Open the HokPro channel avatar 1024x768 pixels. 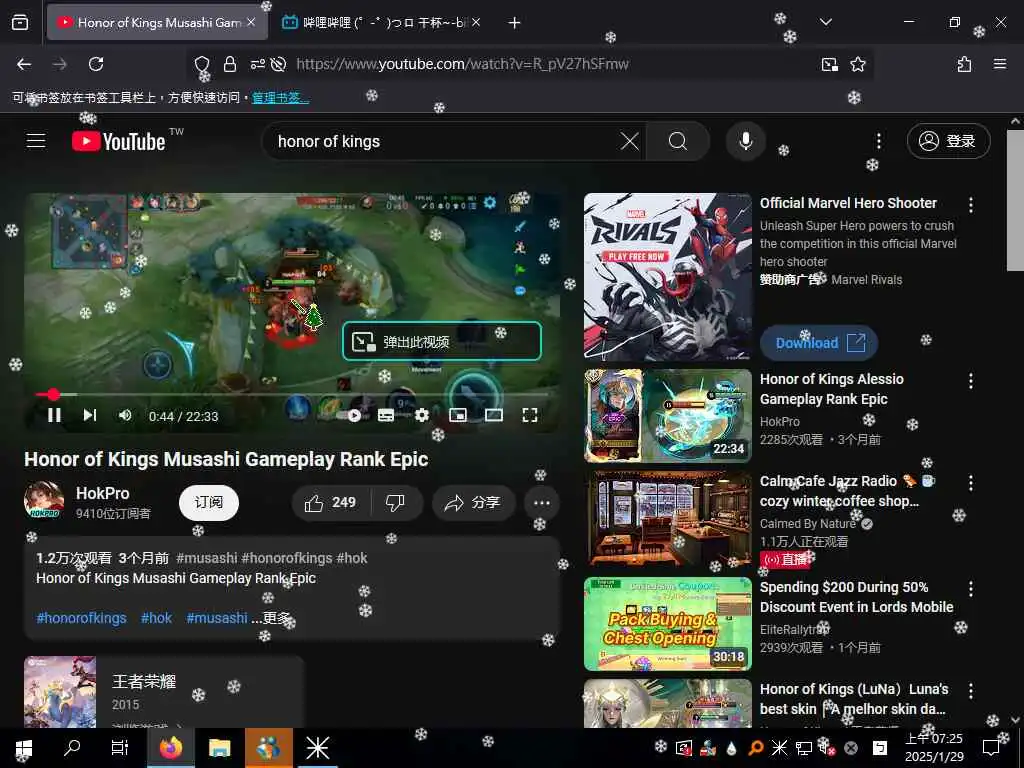[44, 502]
